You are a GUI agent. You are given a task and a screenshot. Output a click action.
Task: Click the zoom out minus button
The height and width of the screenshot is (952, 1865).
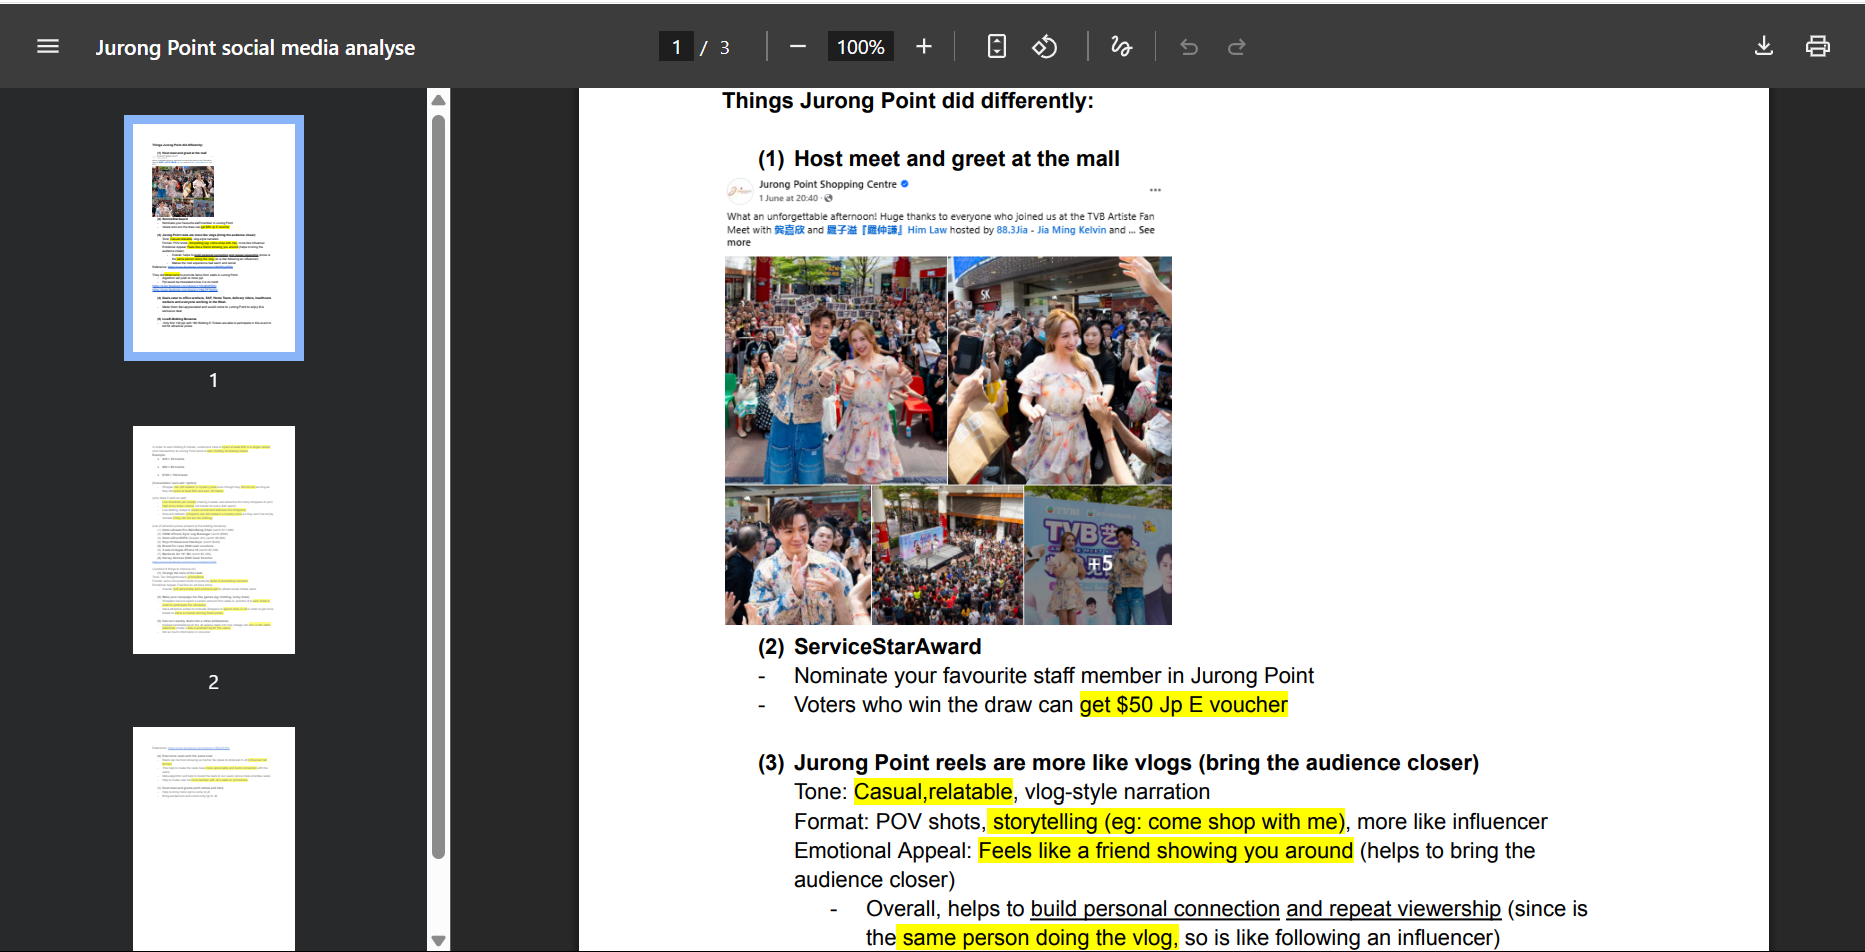point(797,47)
